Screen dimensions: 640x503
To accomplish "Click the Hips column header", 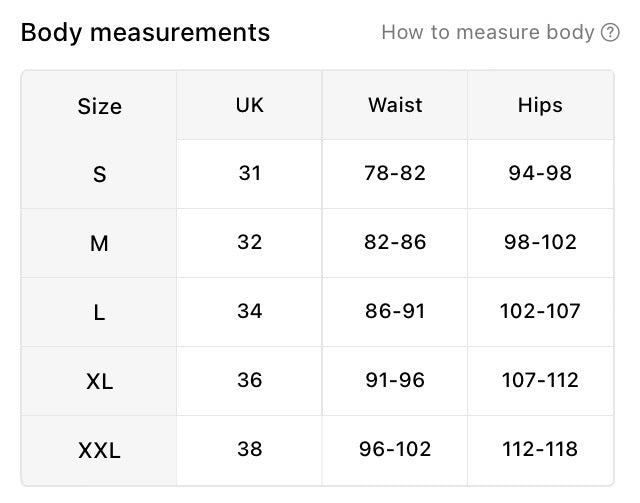I will click(x=540, y=105).
